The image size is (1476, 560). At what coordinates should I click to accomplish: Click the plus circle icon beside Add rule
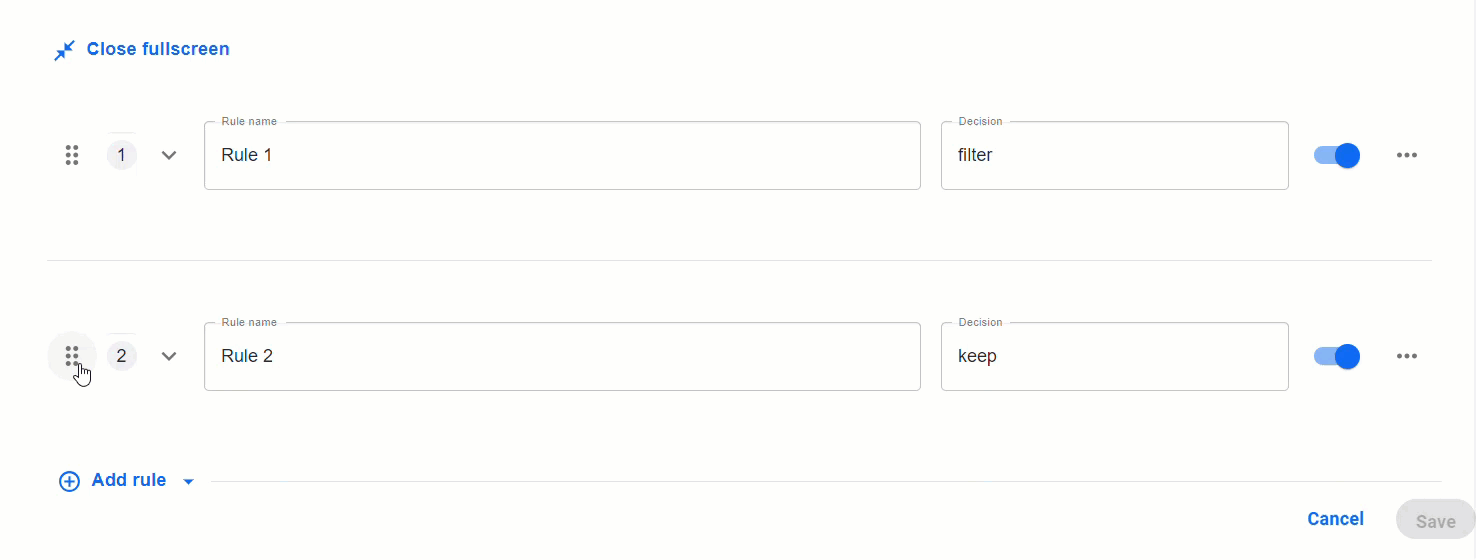[x=69, y=482]
